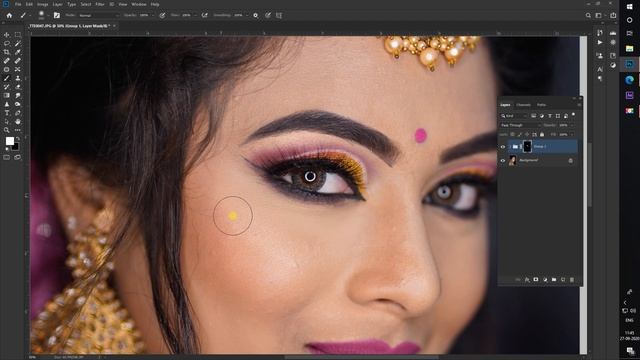Open the layer filter Kind dropdown
This screenshot has width=640, height=360.
[514, 116]
